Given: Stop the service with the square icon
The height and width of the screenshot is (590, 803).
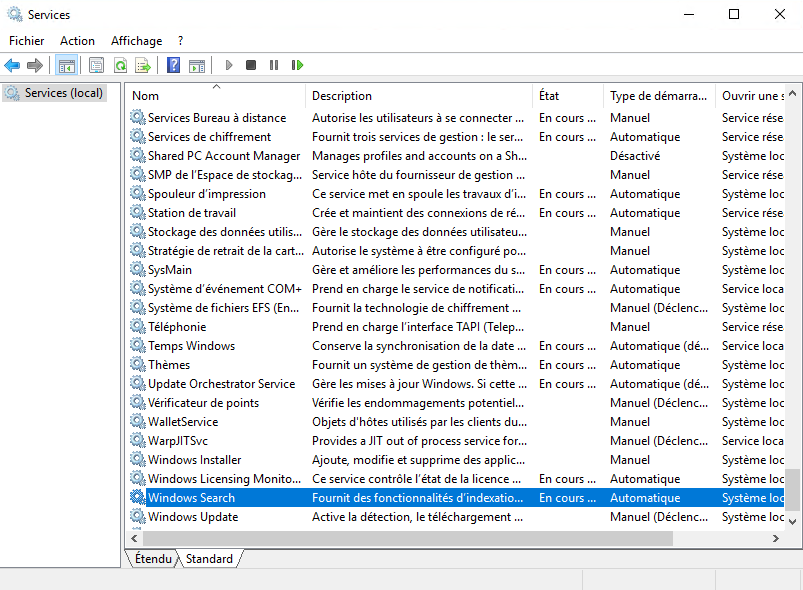Looking at the screenshot, I should click(x=251, y=65).
